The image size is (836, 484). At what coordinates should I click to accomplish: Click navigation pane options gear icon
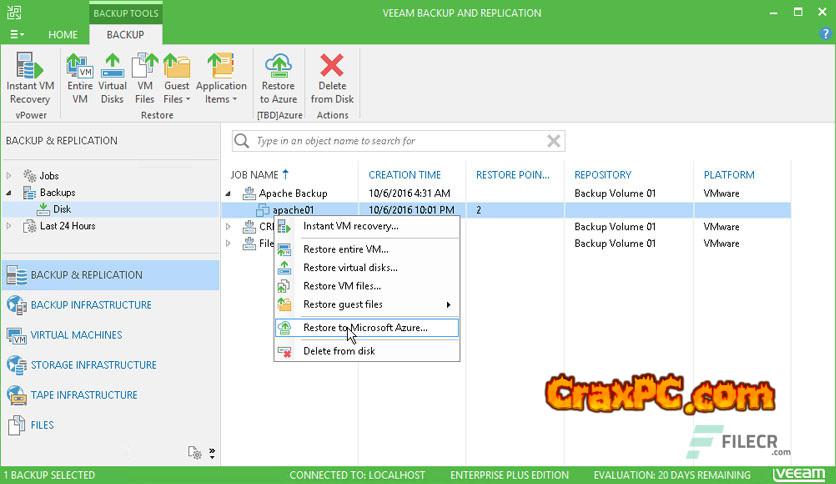click(x=195, y=453)
